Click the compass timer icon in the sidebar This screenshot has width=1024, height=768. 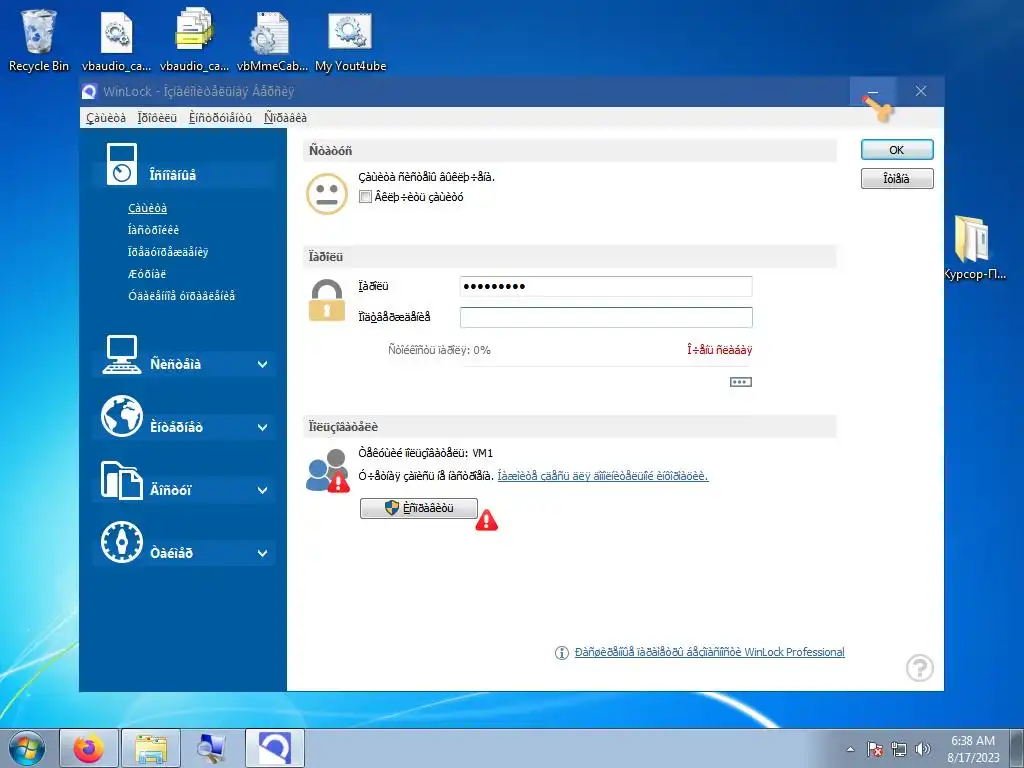[121, 542]
